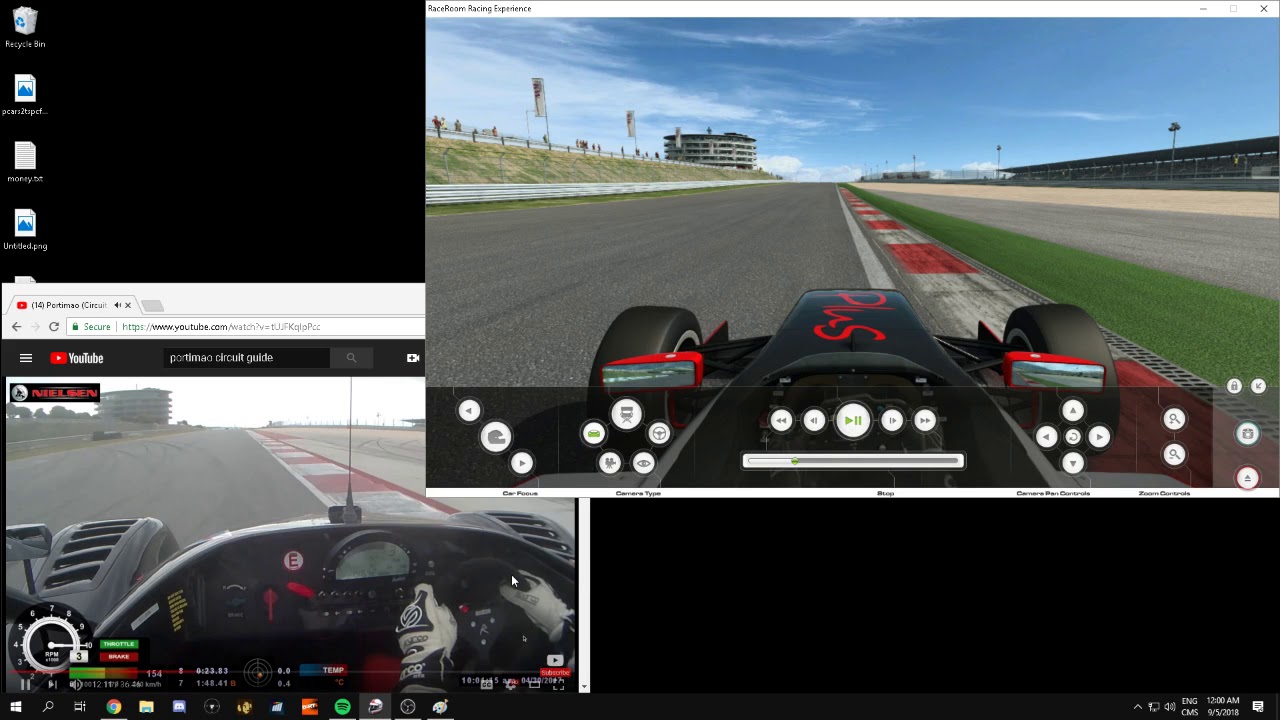Click the YouTube search box
The width and height of the screenshot is (1280, 720).
(x=246, y=357)
